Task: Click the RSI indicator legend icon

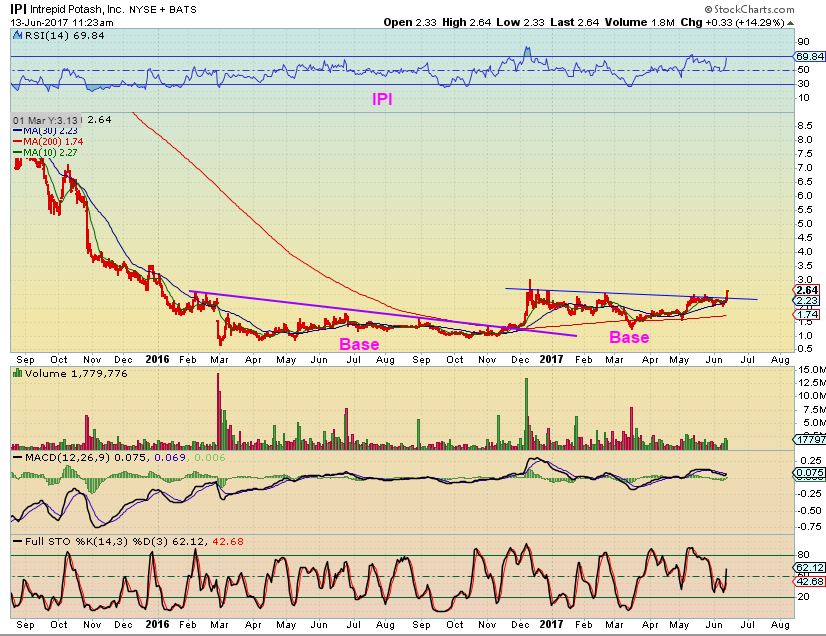Action: pos(17,36)
